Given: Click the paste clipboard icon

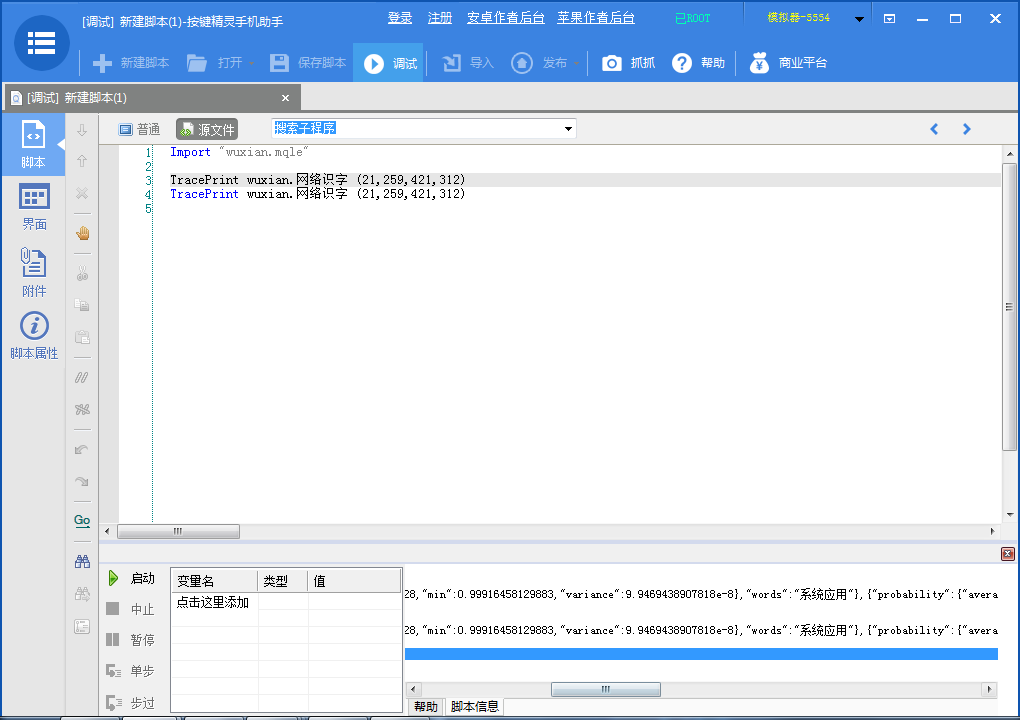Looking at the screenshot, I should pos(82,337).
